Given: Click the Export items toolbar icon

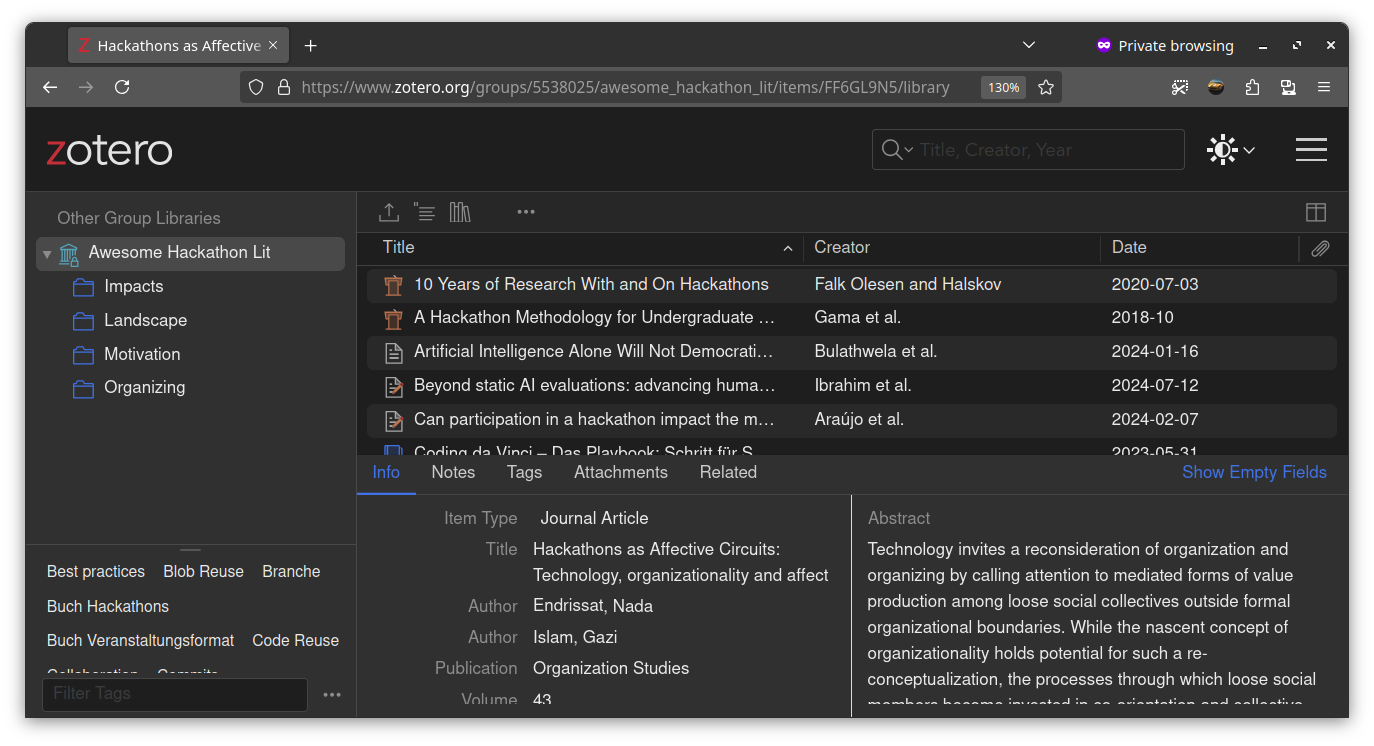Looking at the screenshot, I should (389, 212).
